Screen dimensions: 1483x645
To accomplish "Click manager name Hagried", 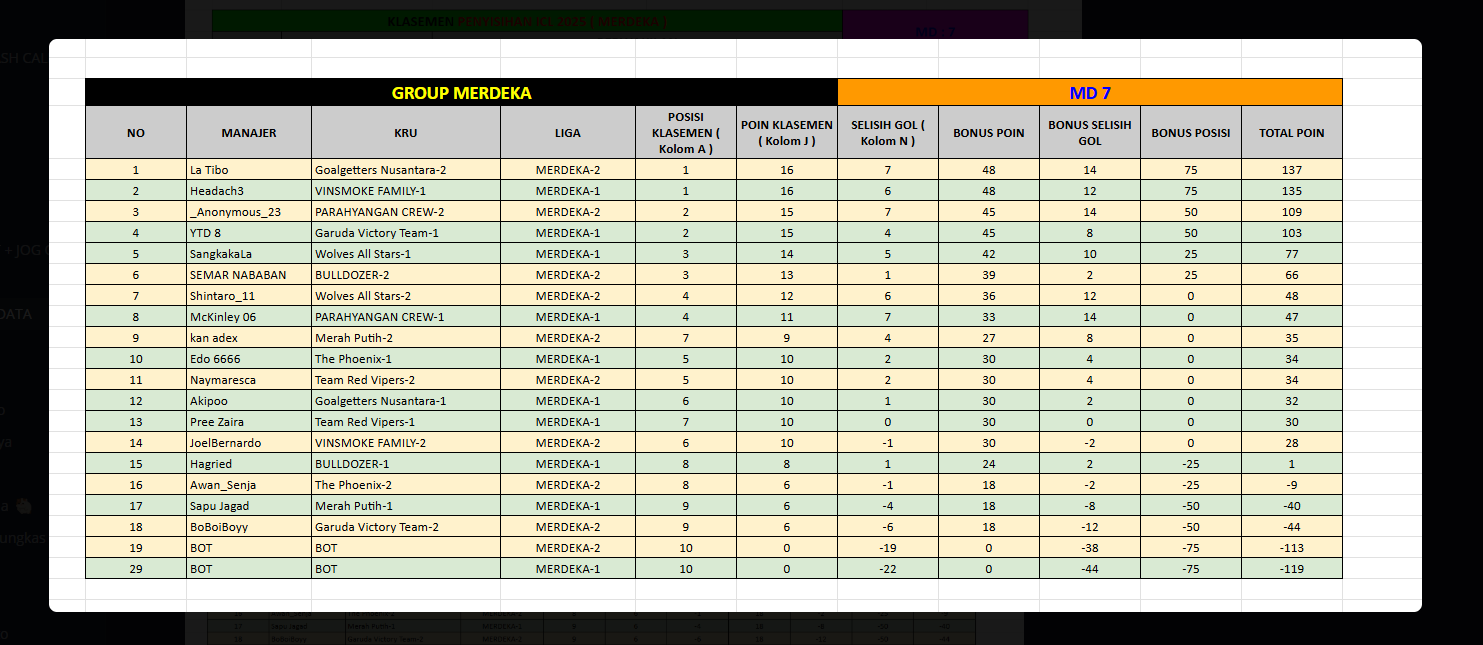I will coord(249,464).
